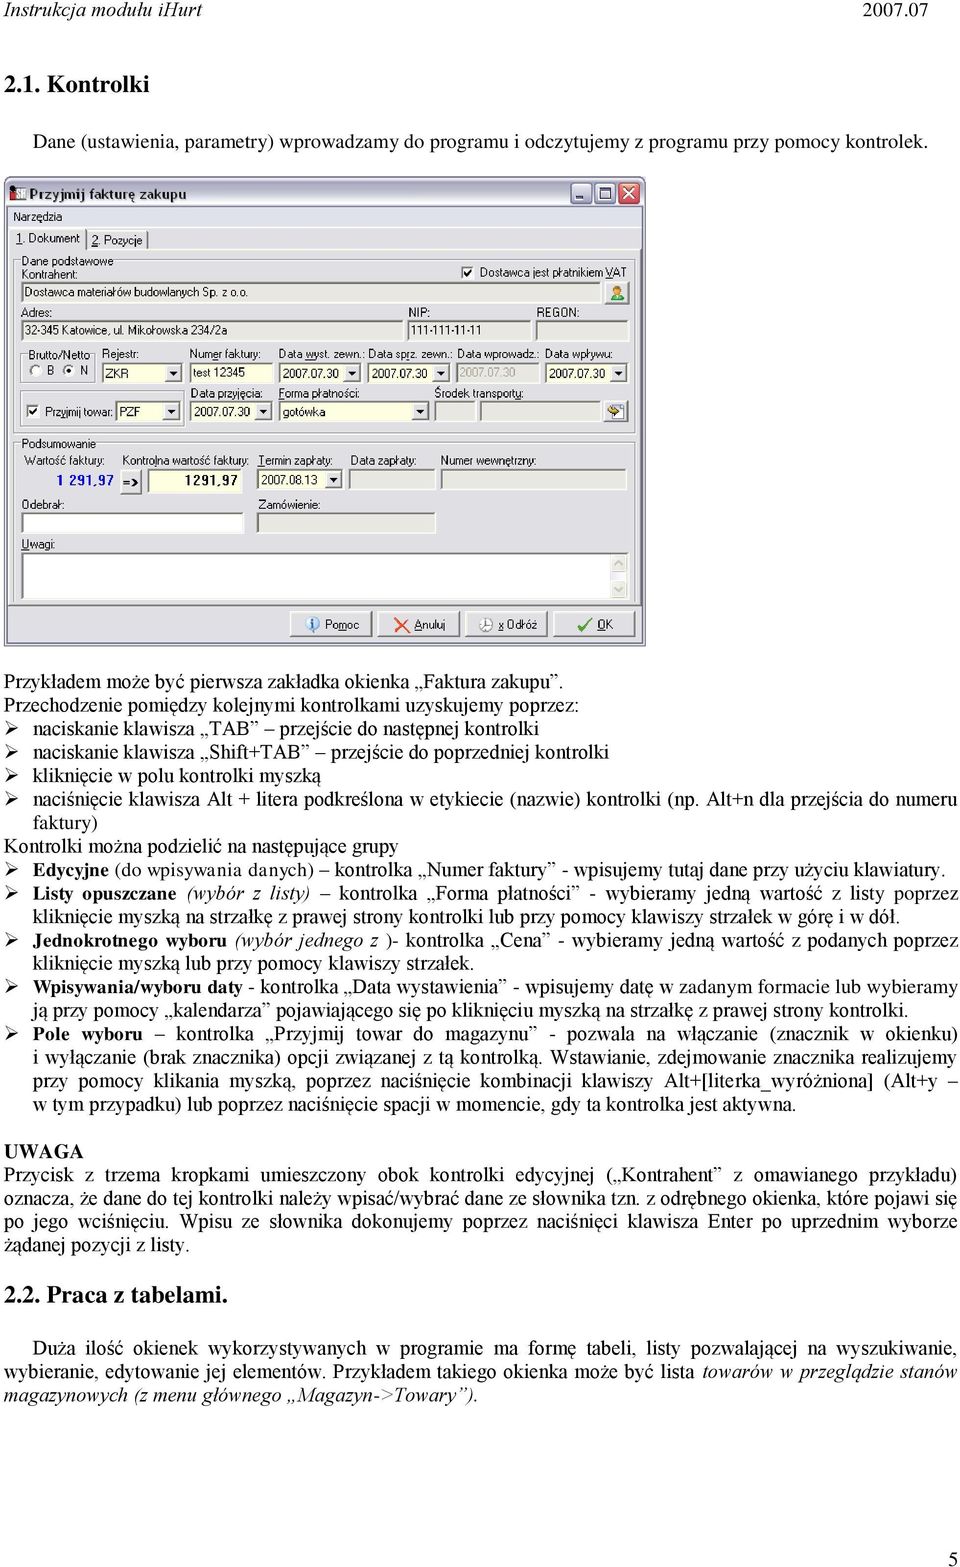This screenshot has height=1567, width=960.
Task: Click the NIP field
Action: click(x=469, y=330)
